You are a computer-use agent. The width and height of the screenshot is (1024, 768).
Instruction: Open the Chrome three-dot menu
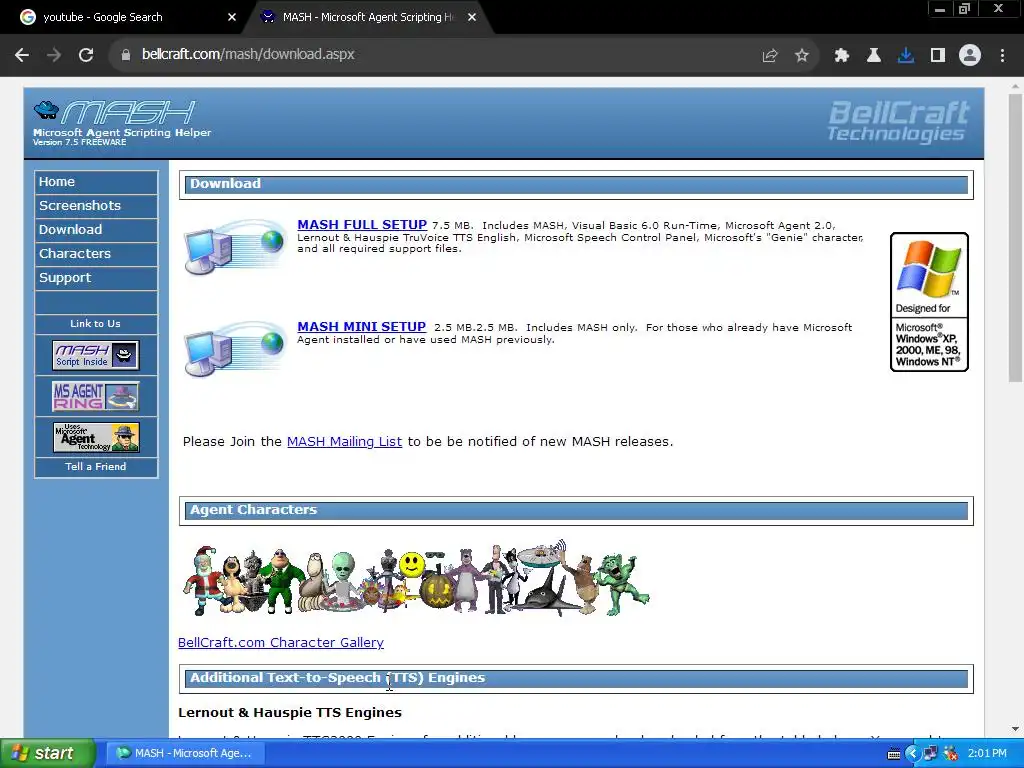(x=1002, y=56)
